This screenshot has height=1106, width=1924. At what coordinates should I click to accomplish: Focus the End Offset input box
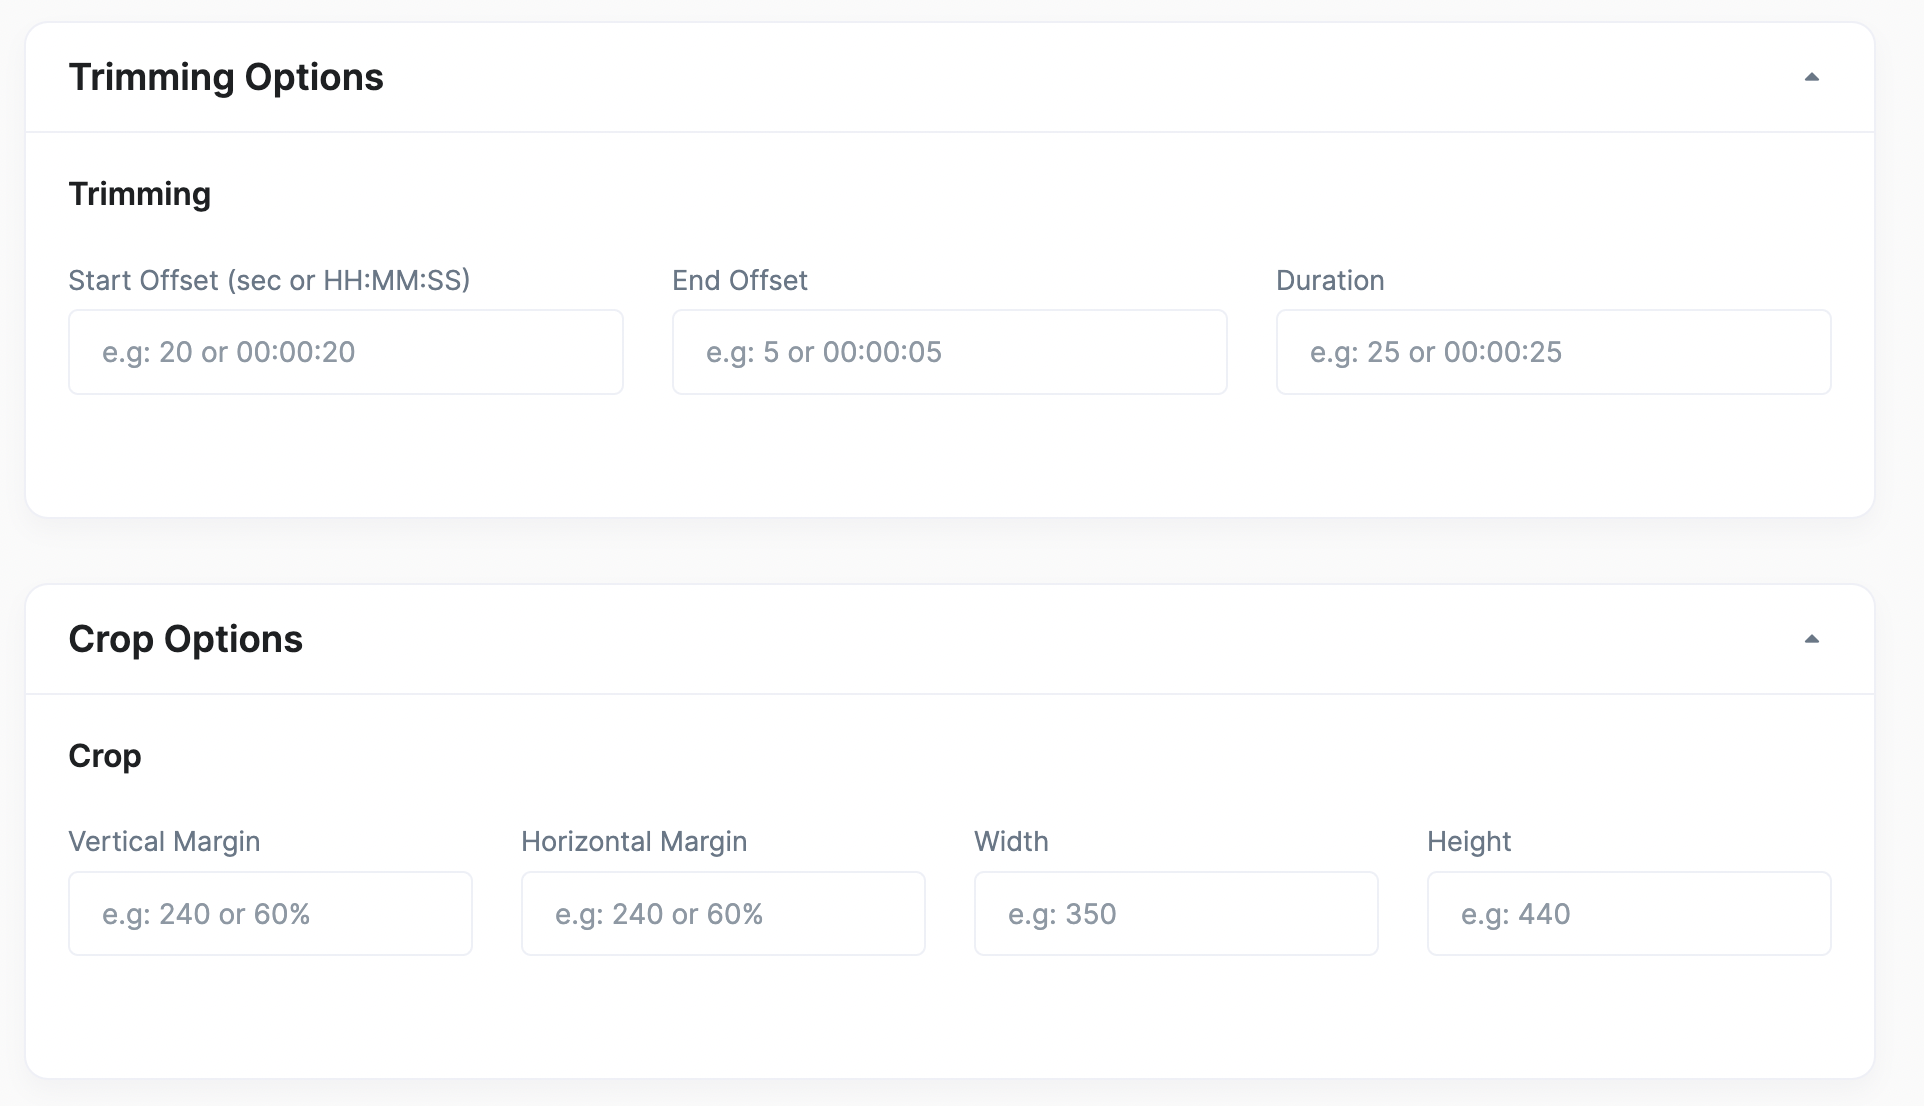pos(949,352)
